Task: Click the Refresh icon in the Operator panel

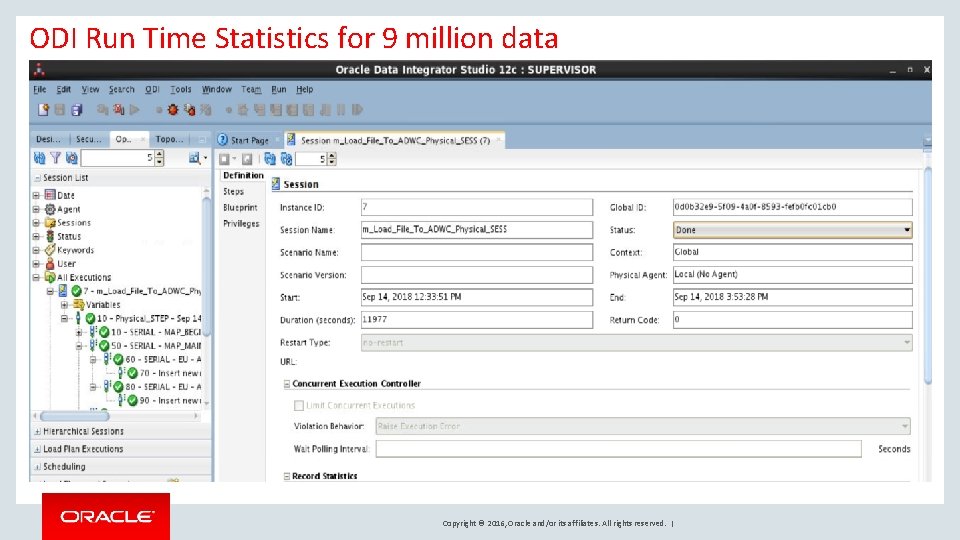Action: (x=40, y=158)
